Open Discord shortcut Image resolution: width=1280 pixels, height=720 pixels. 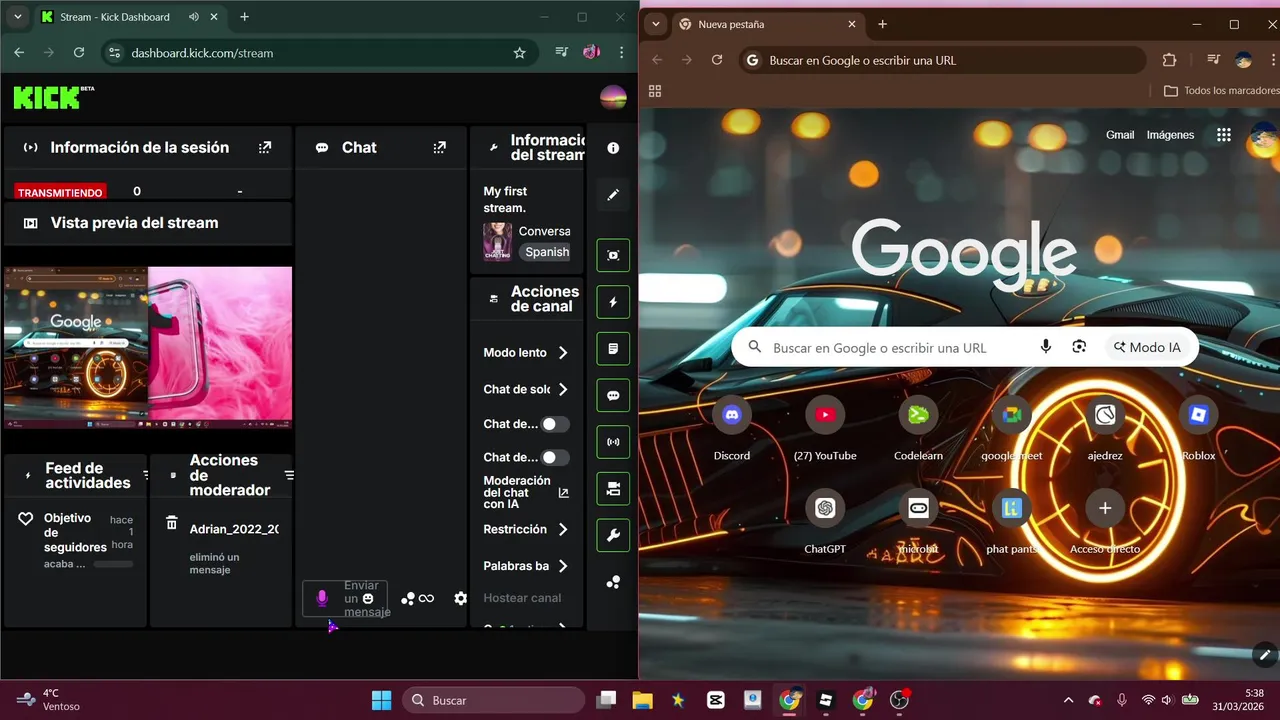pyautogui.click(x=732, y=429)
